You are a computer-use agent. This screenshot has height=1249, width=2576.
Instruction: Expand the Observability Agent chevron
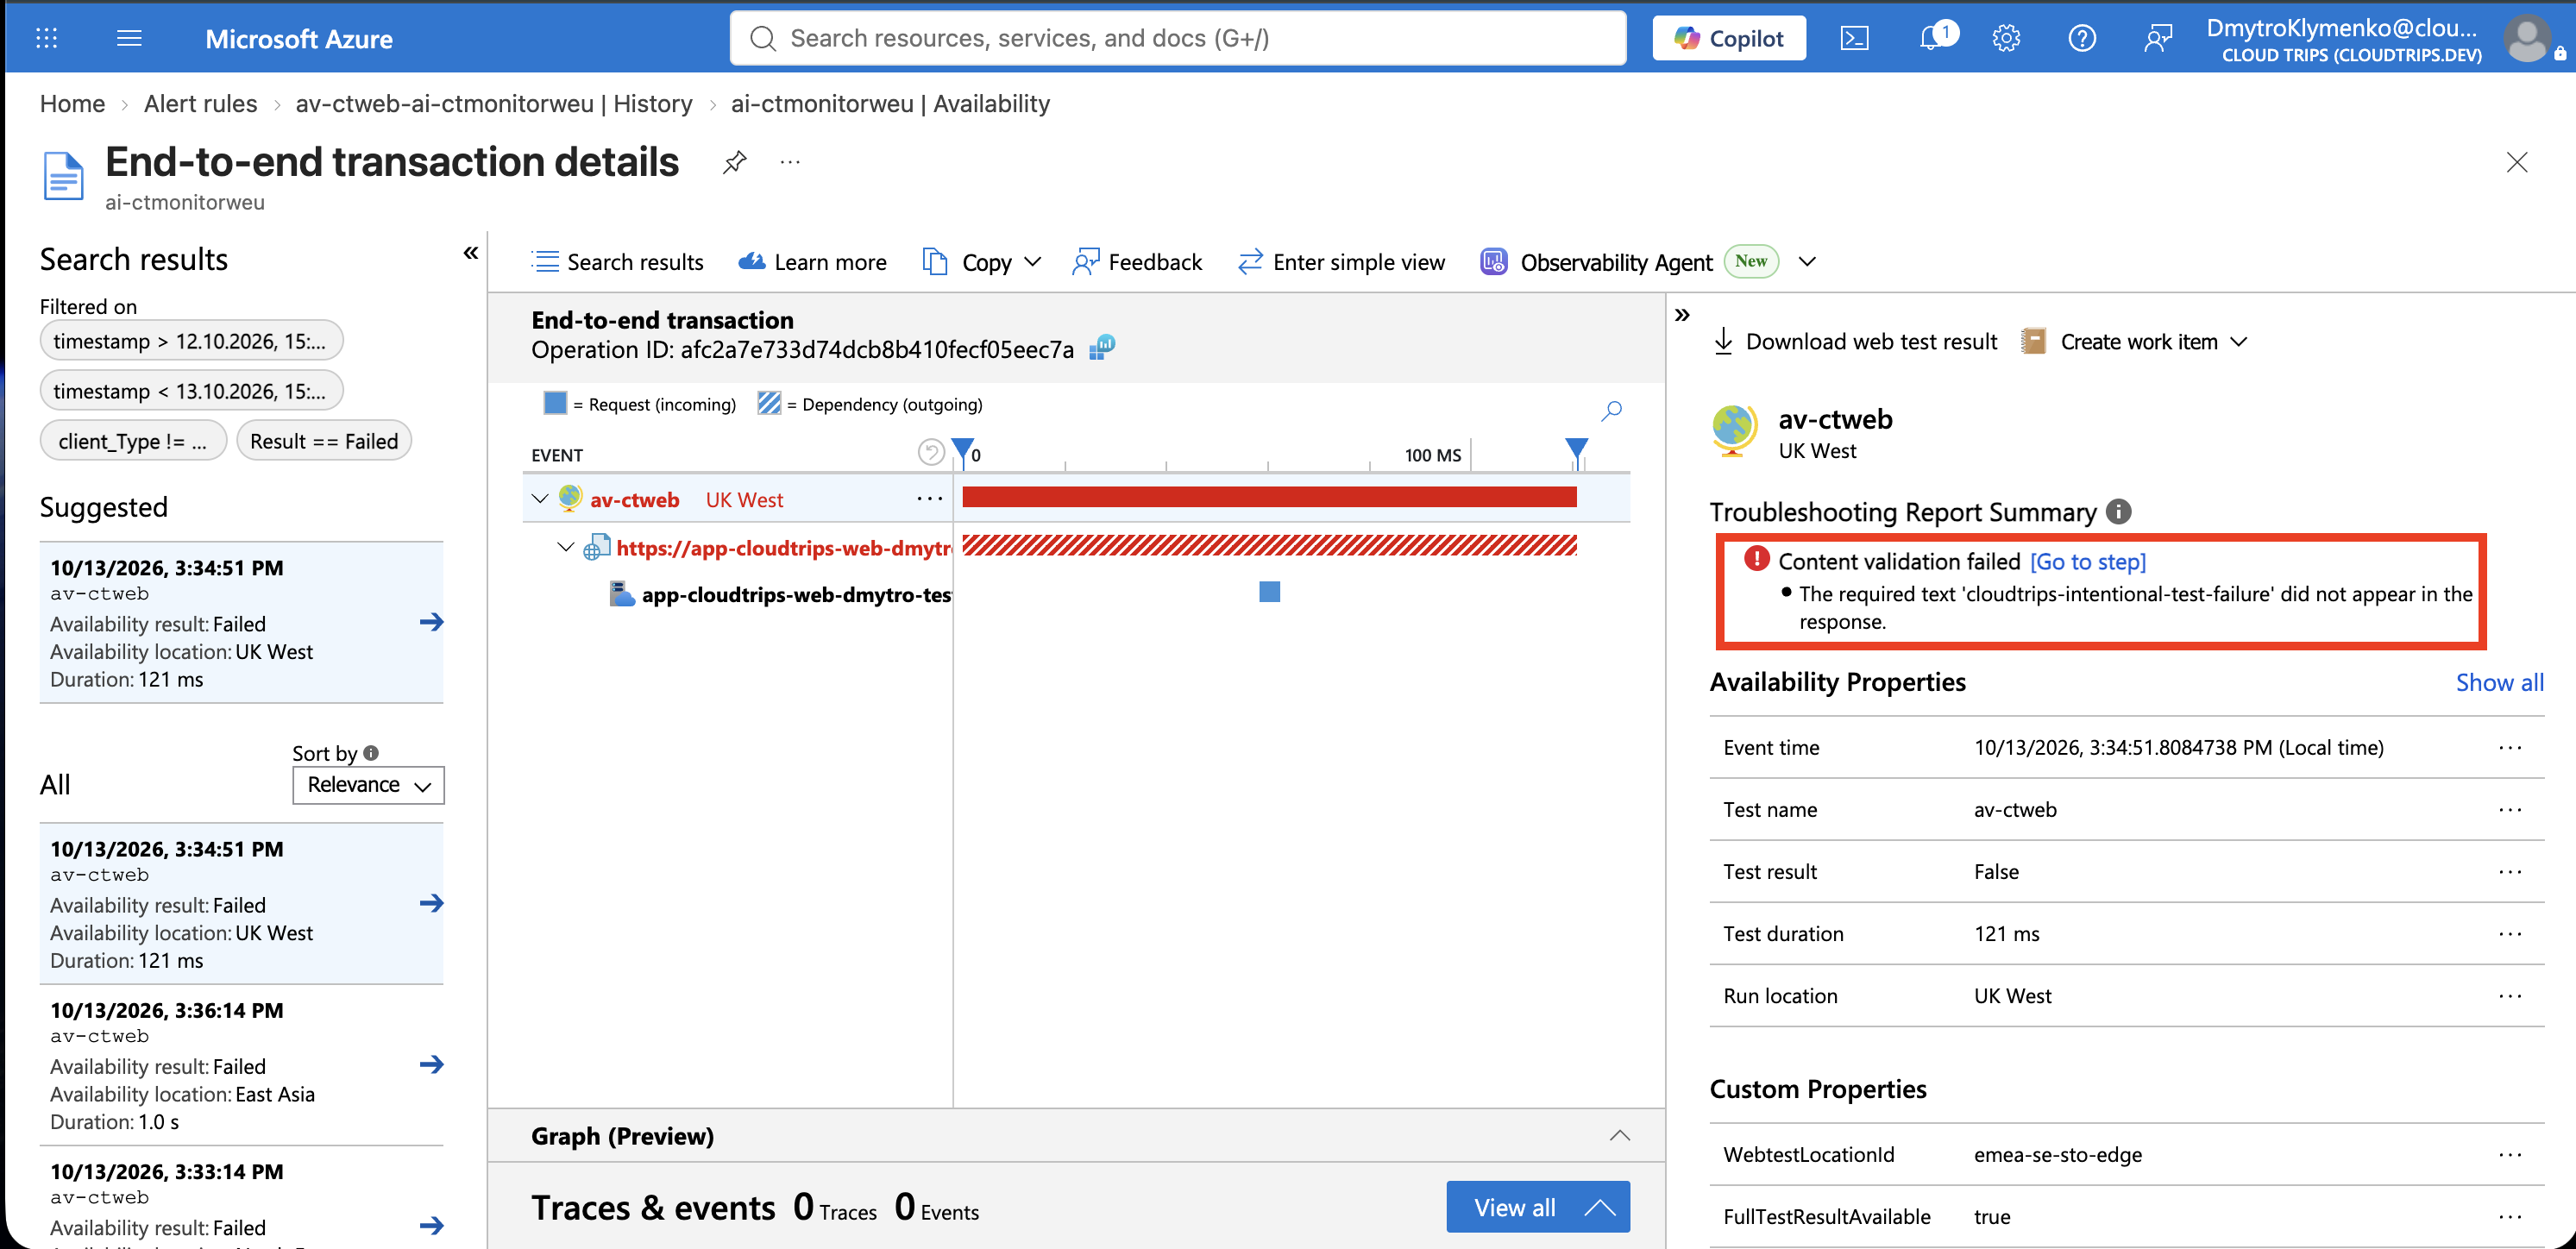coord(1806,262)
